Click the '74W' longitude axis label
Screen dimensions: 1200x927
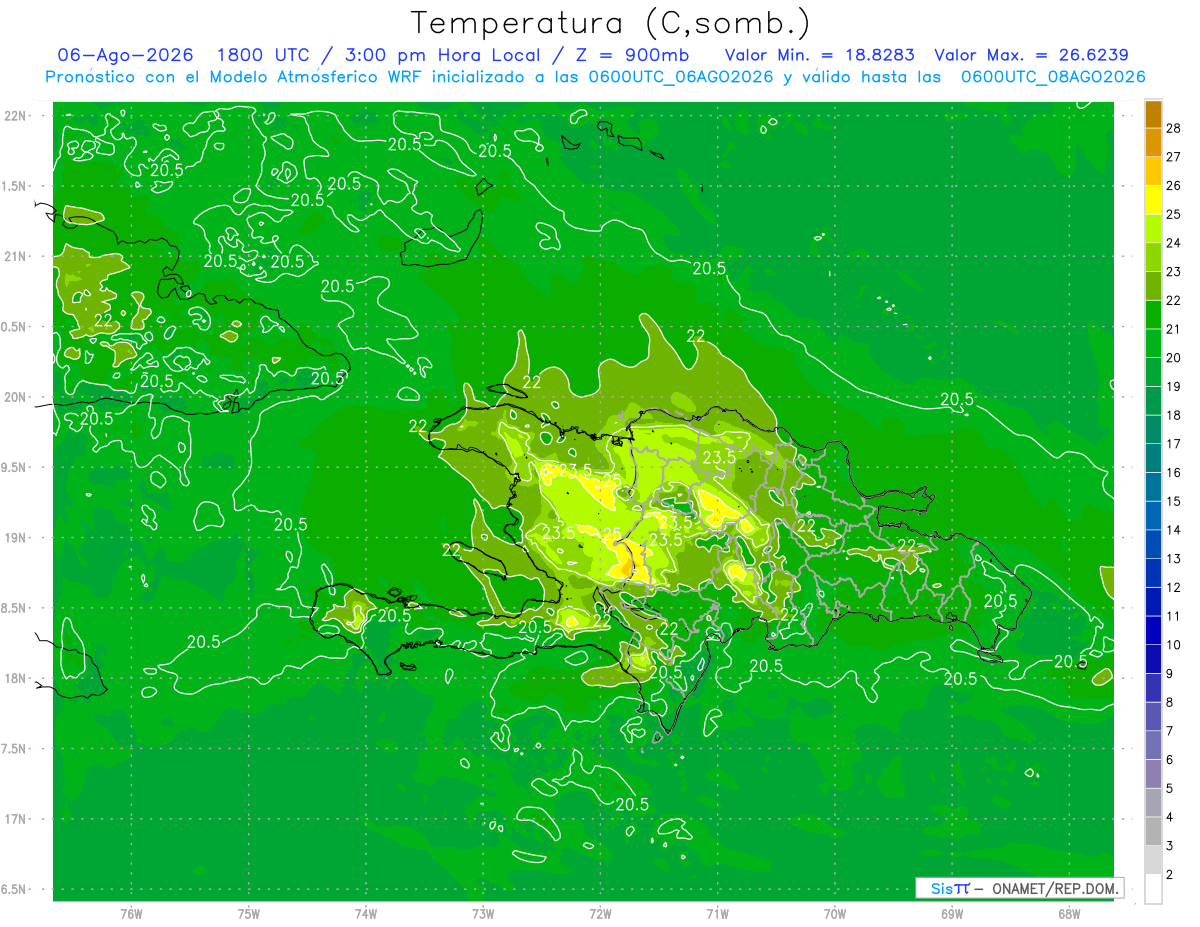coord(366,913)
